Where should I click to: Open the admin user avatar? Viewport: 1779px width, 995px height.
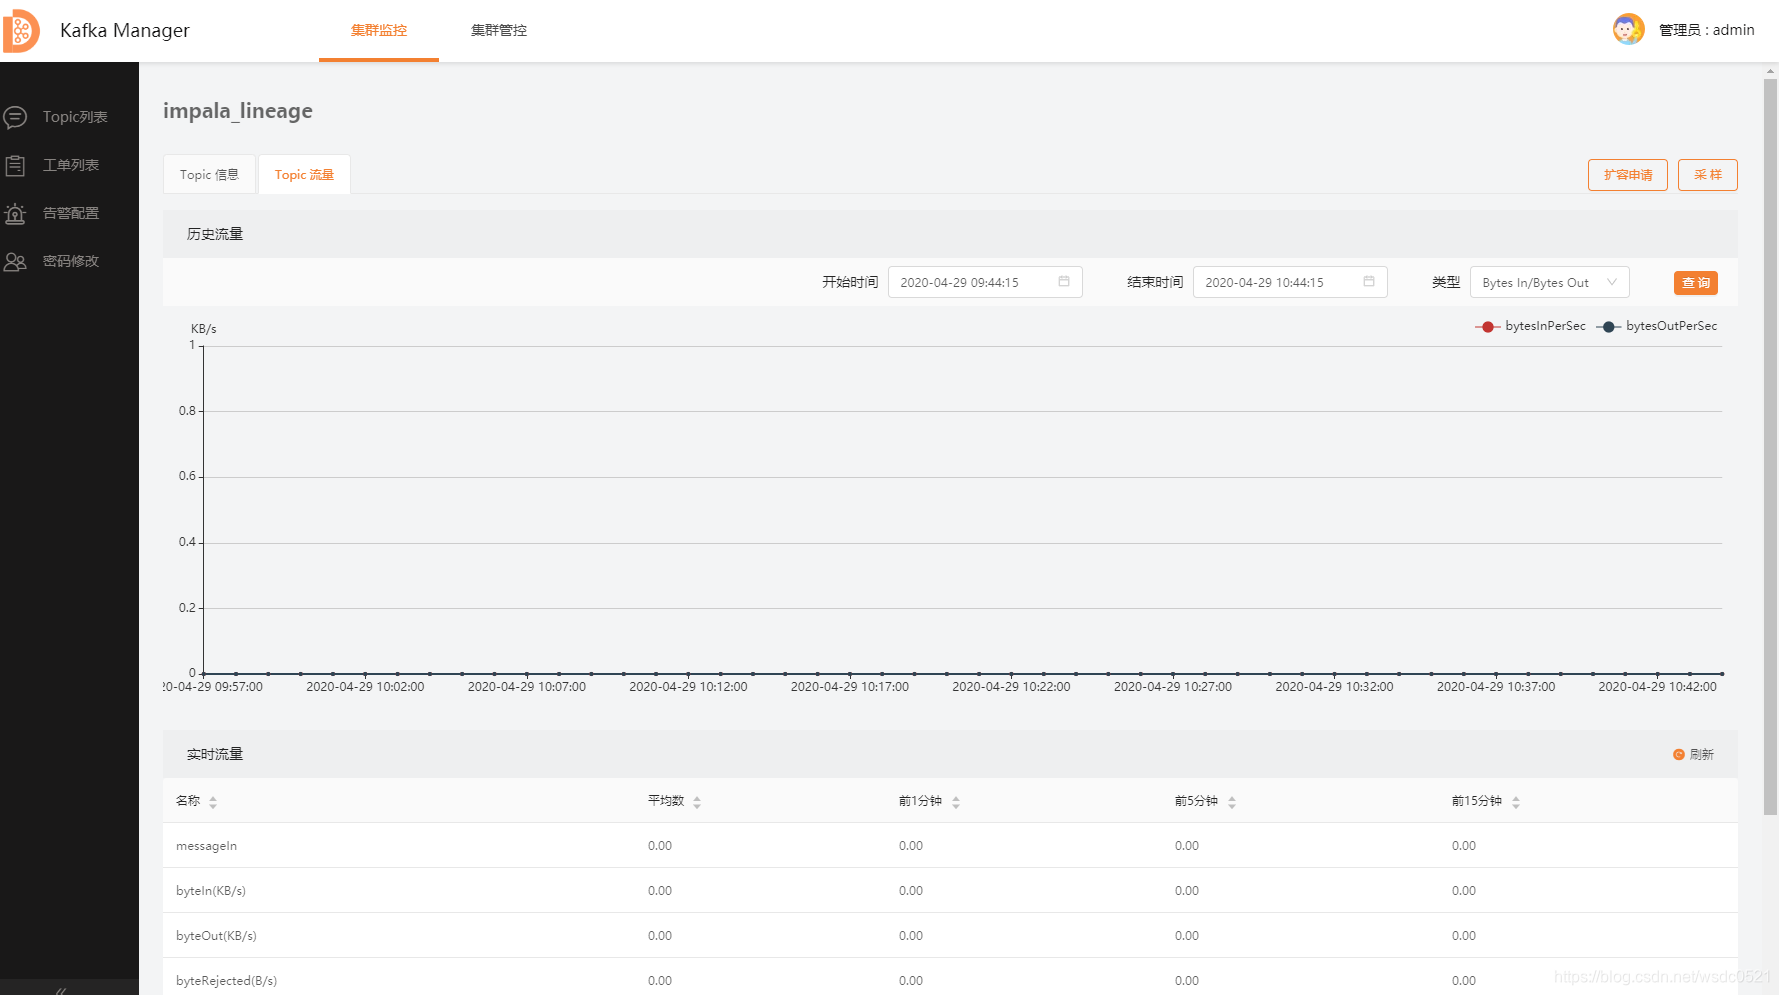click(x=1628, y=29)
